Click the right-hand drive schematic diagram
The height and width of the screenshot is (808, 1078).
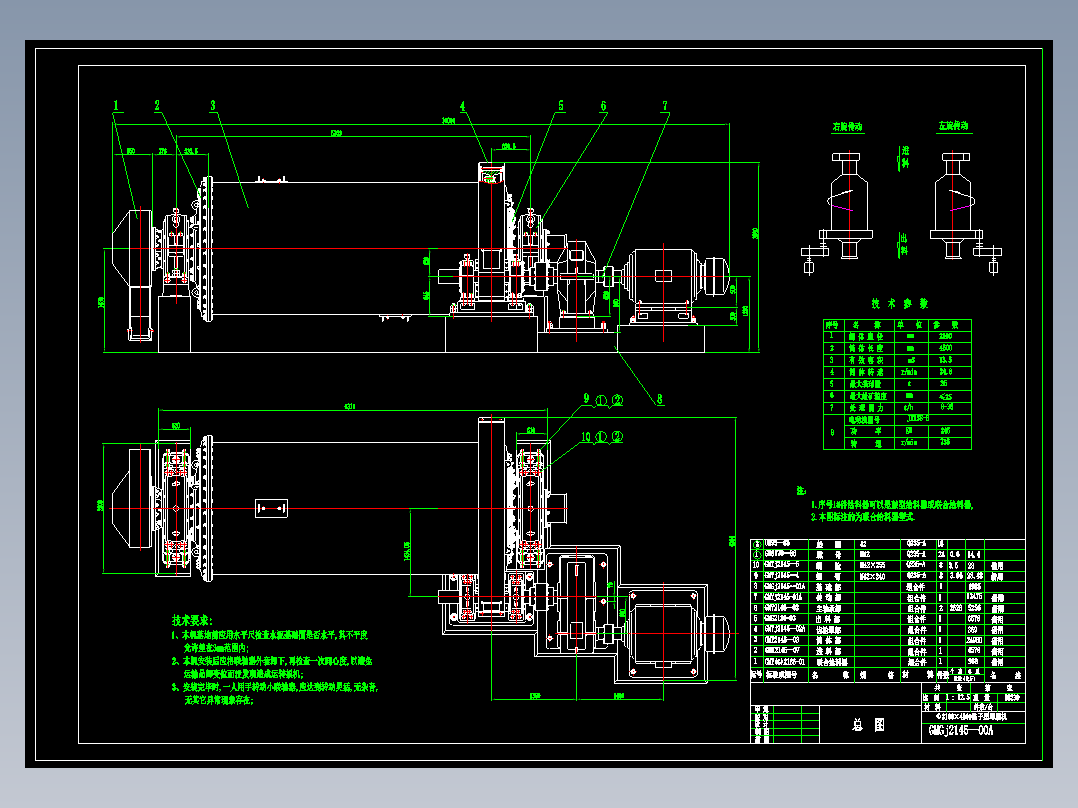click(x=837, y=213)
